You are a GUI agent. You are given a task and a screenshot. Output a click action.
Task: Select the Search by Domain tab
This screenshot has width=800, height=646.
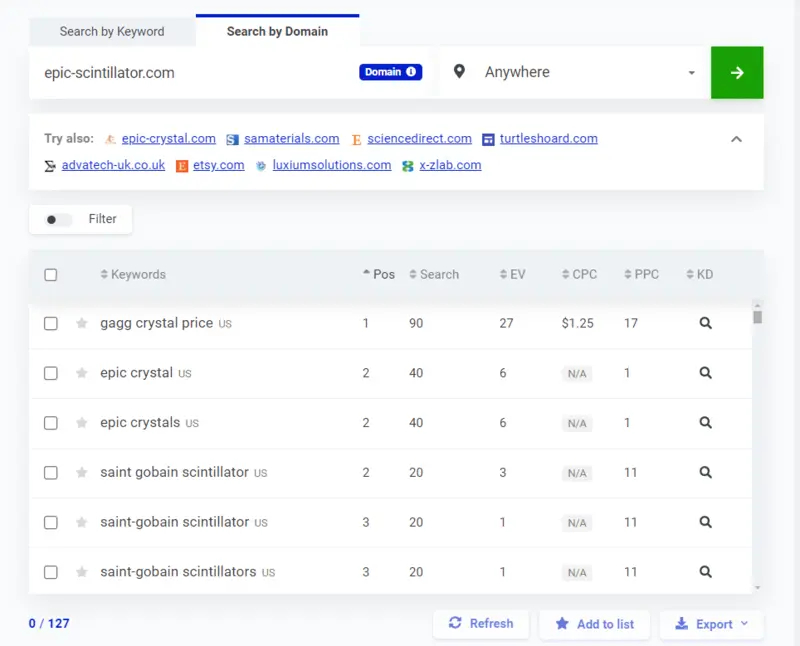click(x=278, y=32)
